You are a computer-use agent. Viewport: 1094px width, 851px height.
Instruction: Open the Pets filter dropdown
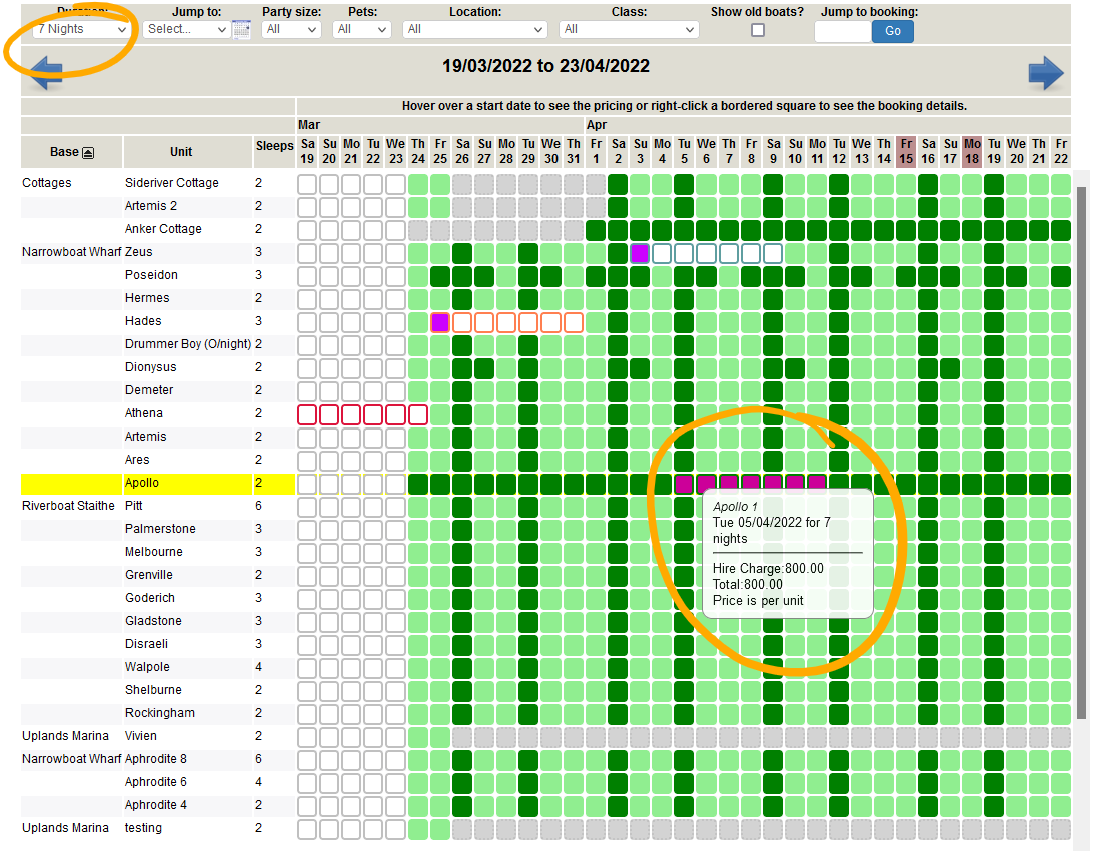click(361, 29)
